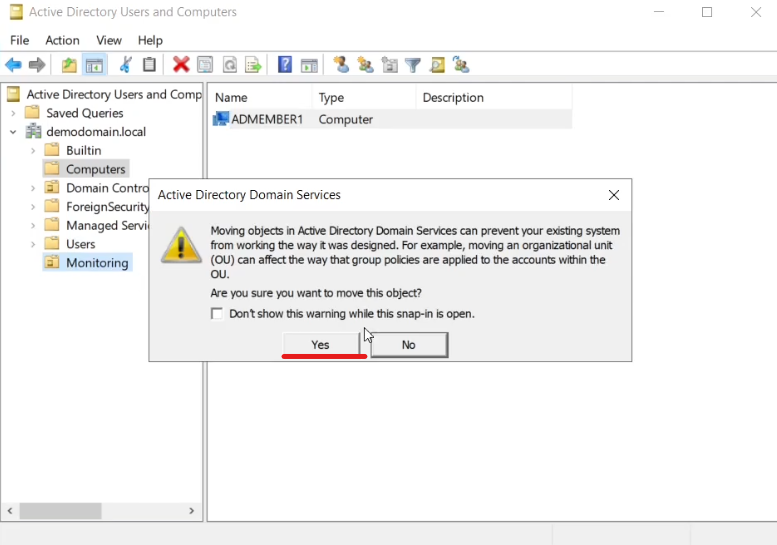Viewport: 777px width, 545px height.
Task: Sort by the Description column header
Action: pyautogui.click(x=453, y=98)
